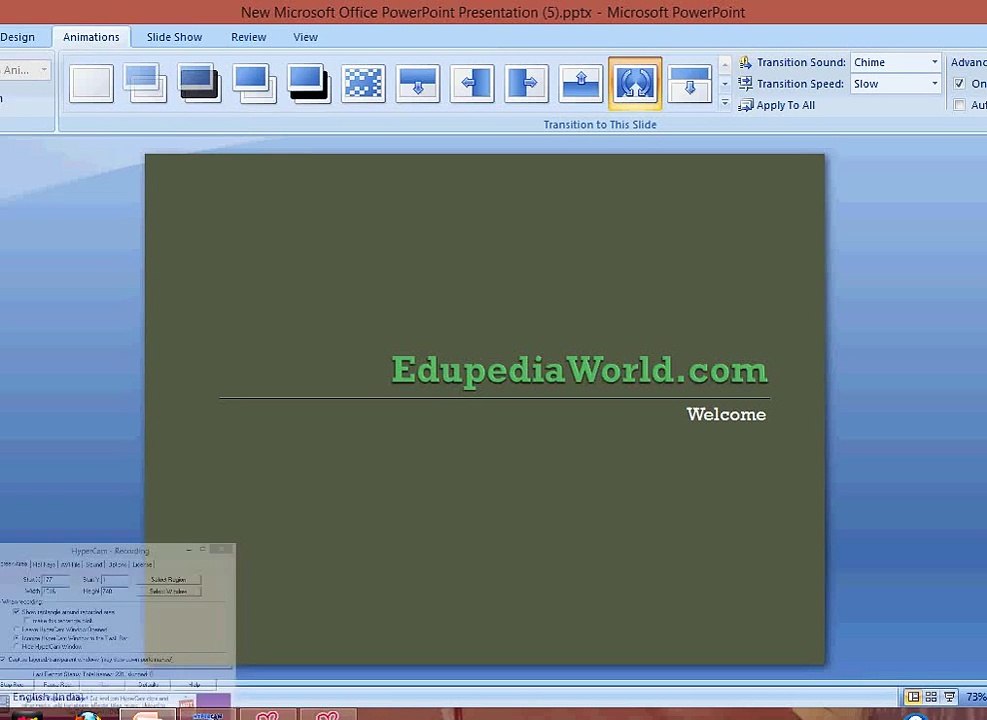This screenshot has width=987, height=720.
Task: Open HyperCam License tab
Action: tap(142, 565)
